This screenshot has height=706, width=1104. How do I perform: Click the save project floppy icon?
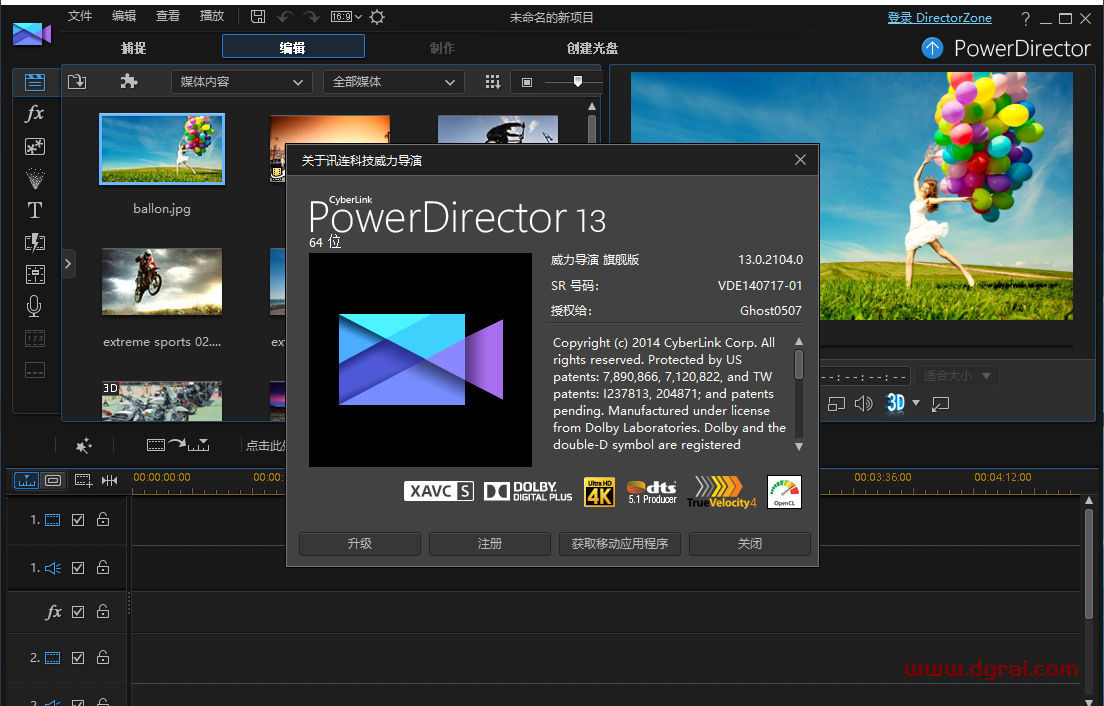click(x=258, y=17)
